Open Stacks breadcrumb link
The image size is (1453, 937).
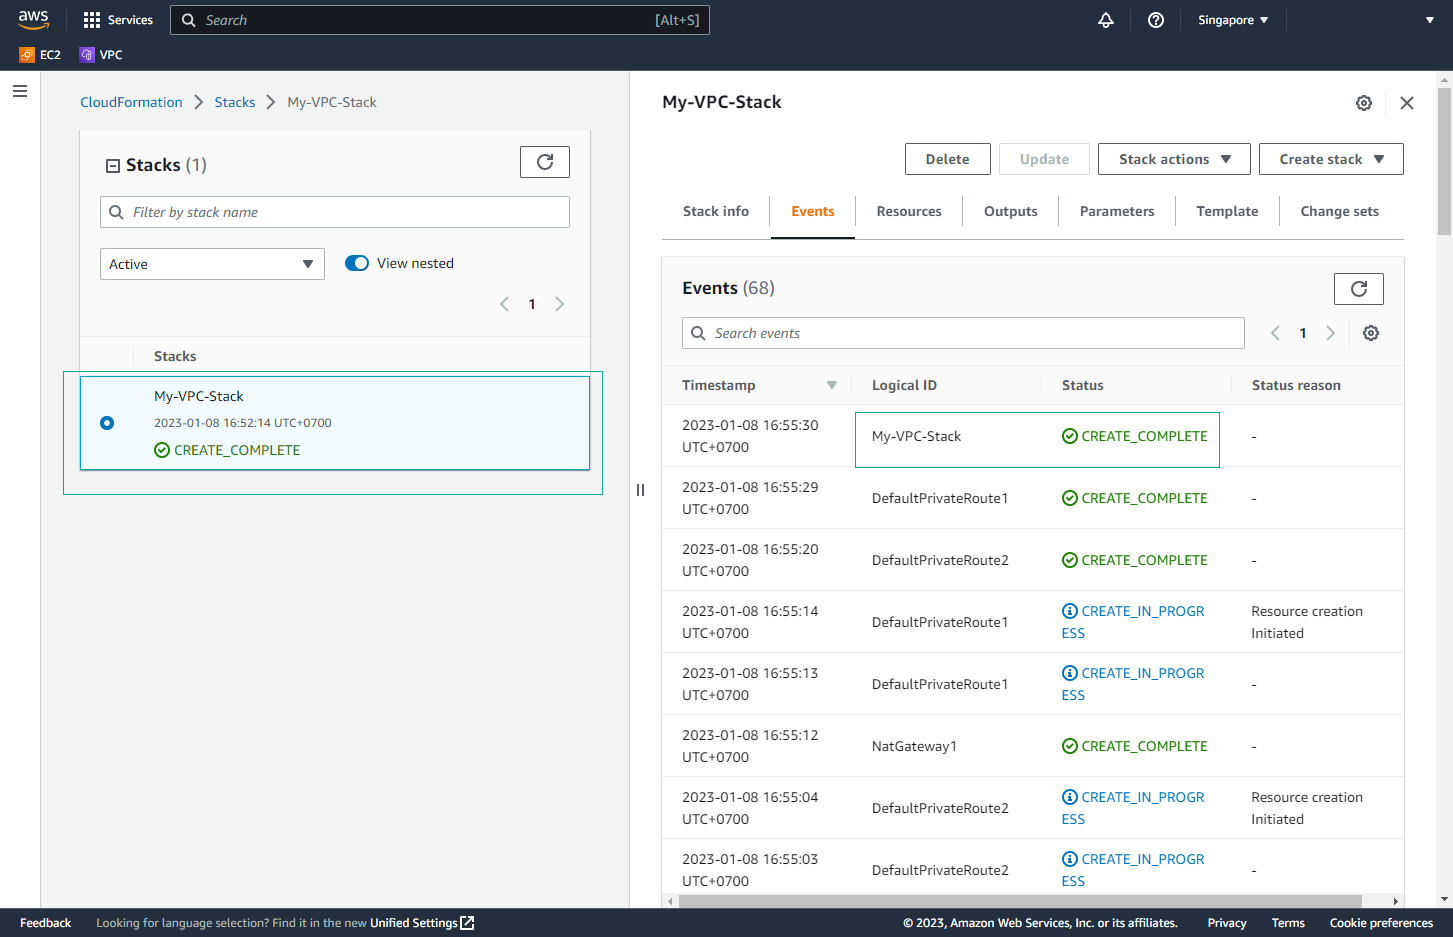(235, 102)
